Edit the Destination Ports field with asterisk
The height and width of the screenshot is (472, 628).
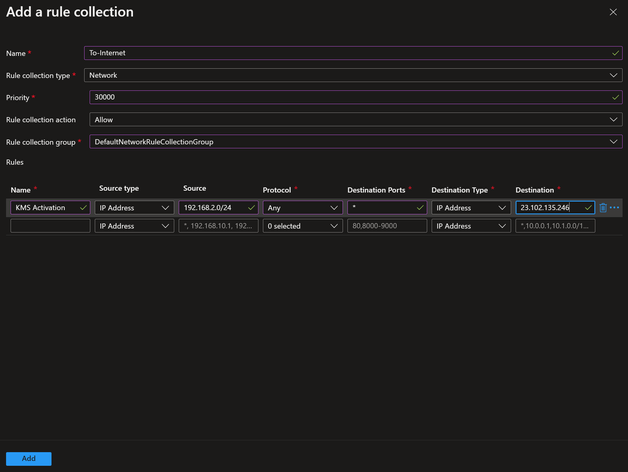(387, 208)
